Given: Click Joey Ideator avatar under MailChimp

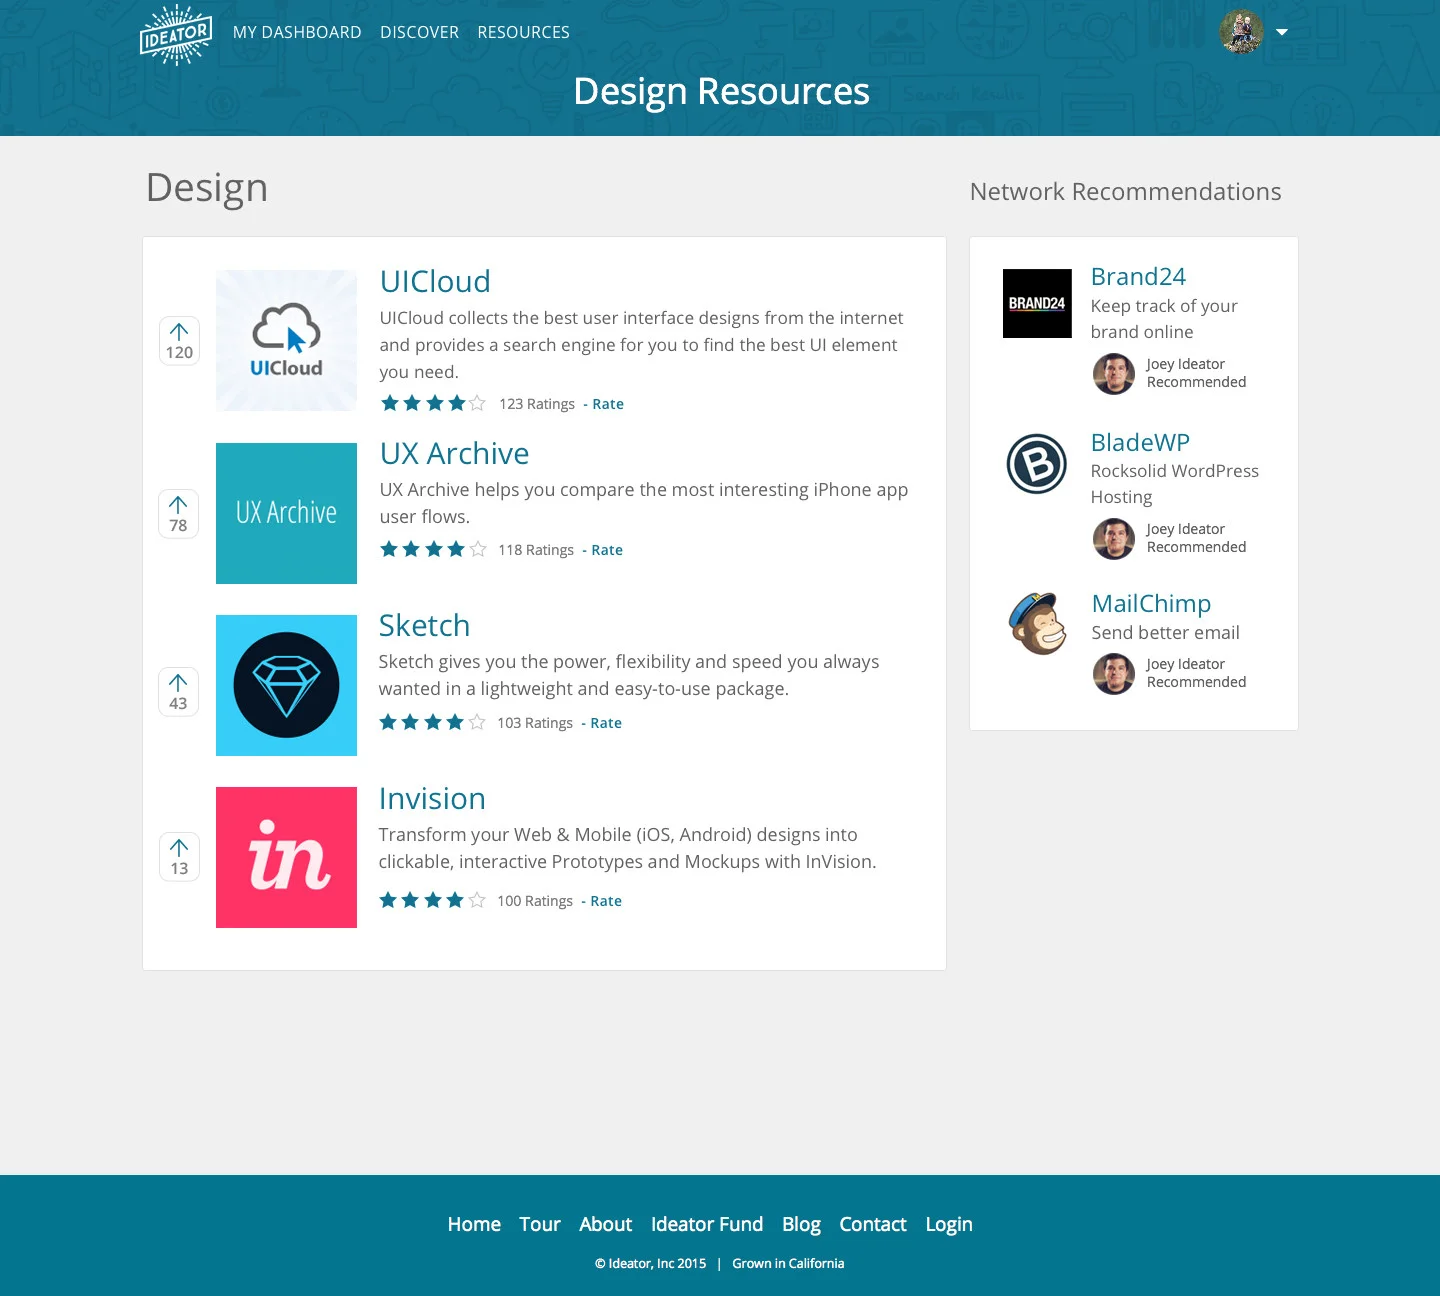Looking at the screenshot, I should (x=1114, y=674).
